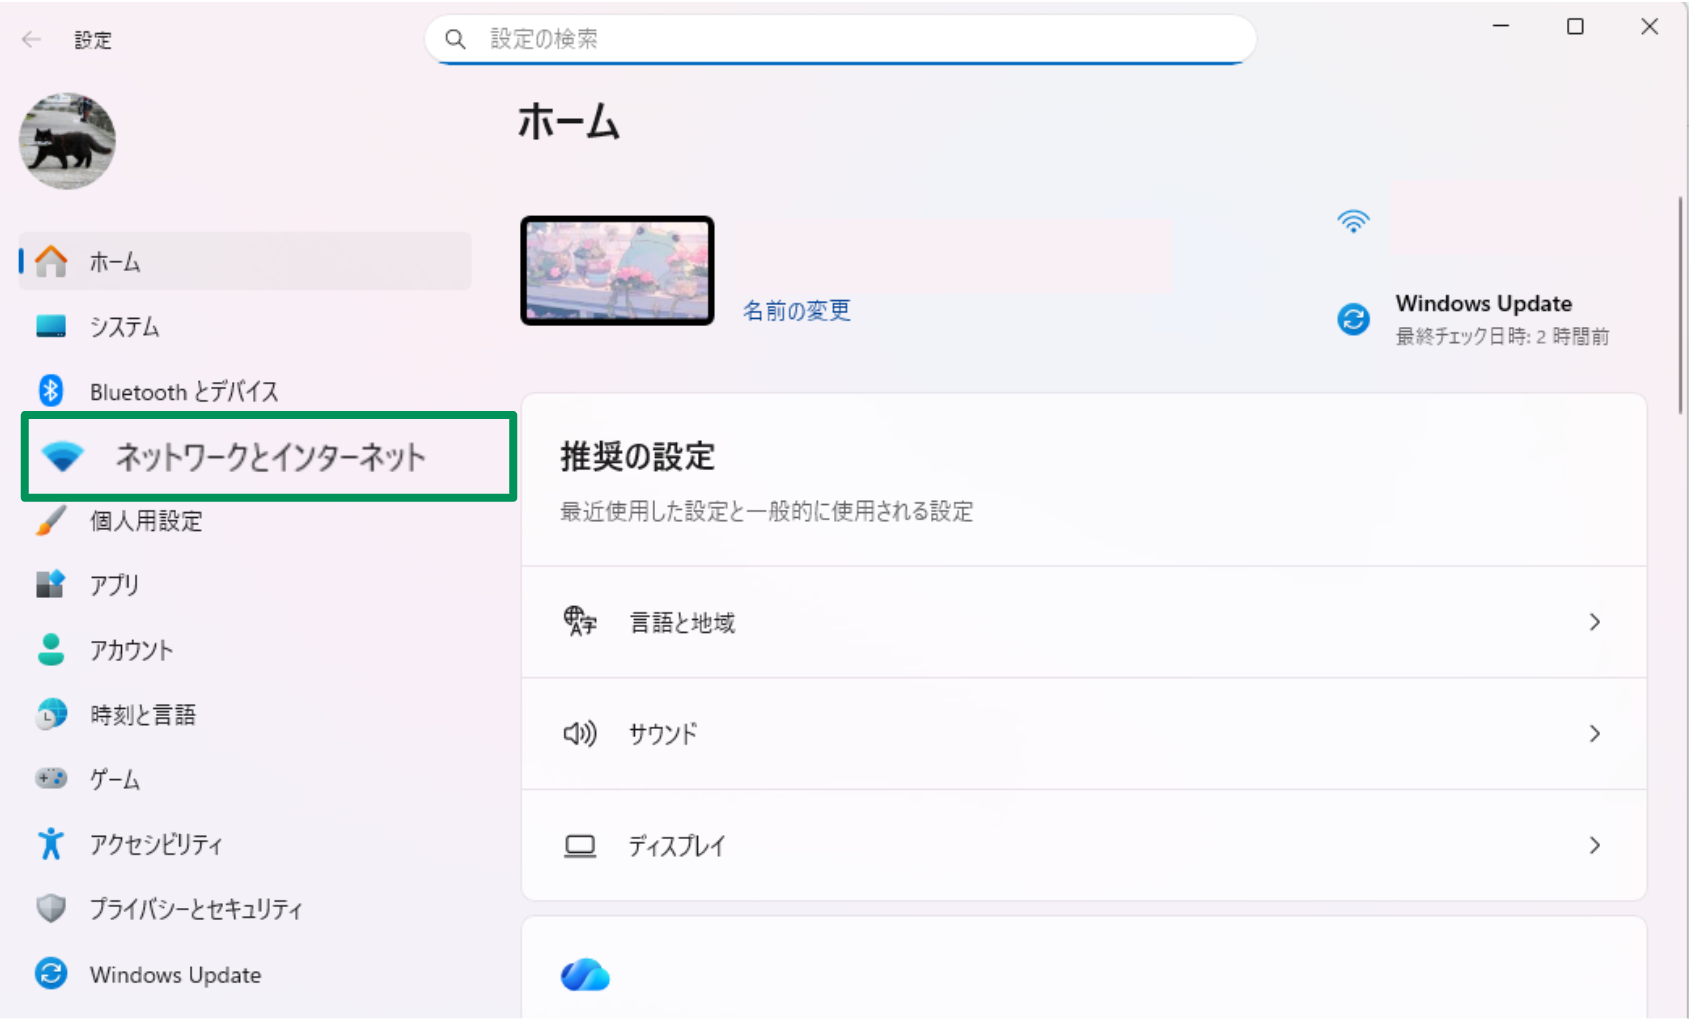This screenshot has height=1023, width=1689.
Task: Select ネットワークとインターネット in sidebar
Action: coord(268,457)
